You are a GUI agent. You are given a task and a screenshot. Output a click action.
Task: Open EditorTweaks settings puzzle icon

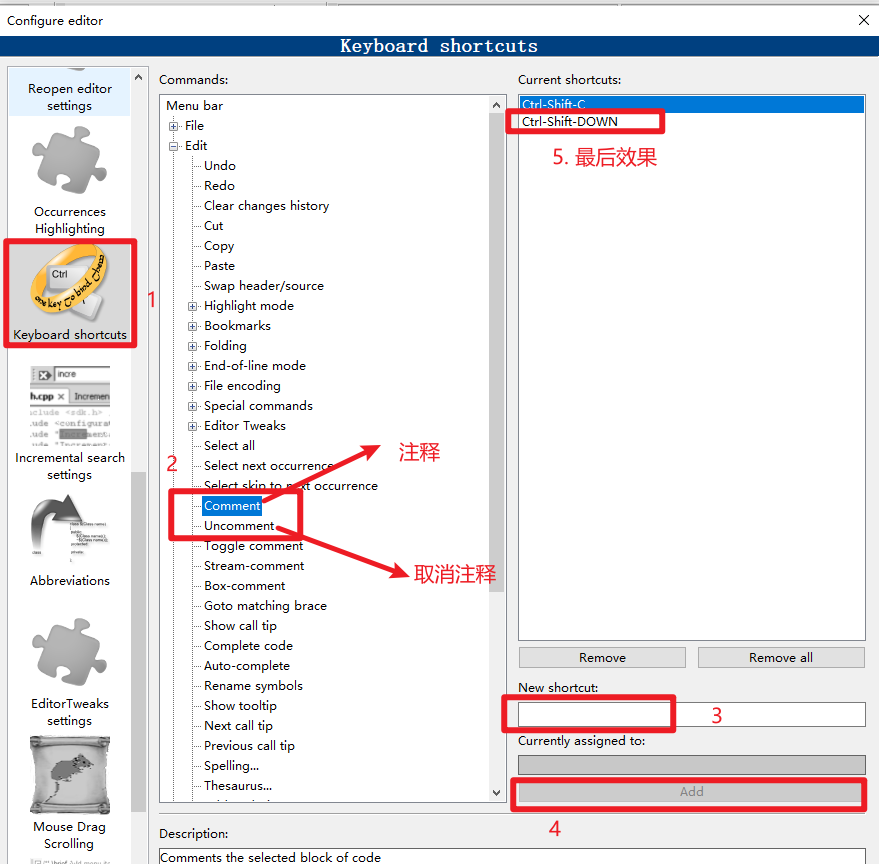[x=69, y=652]
